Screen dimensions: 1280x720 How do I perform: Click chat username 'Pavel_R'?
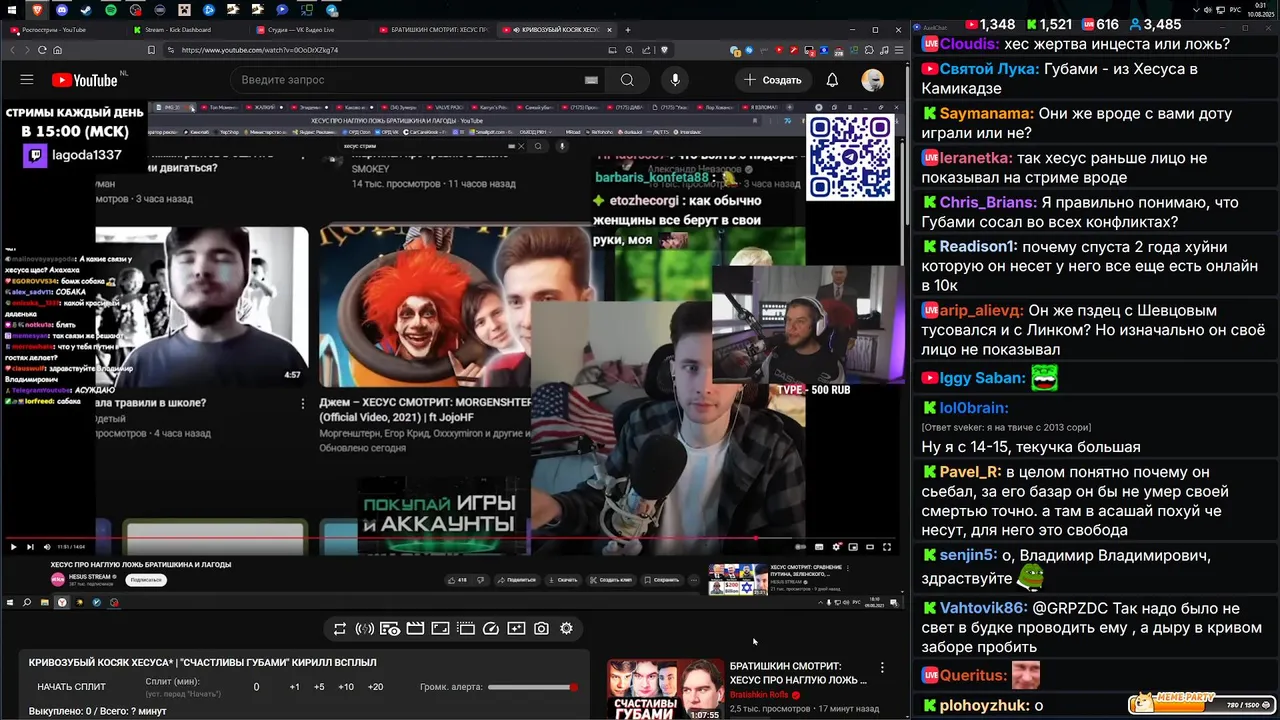pos(970,472)
